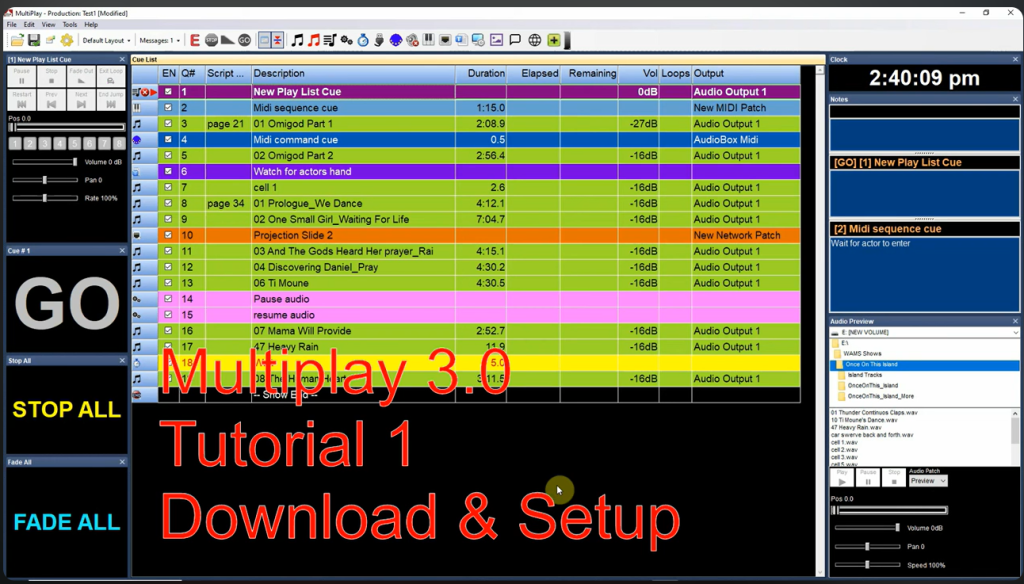The width and height of the screenshot is (1024, 584).
Task: Add wait cue with stopwatch icon
Action: tap(363, 41)
